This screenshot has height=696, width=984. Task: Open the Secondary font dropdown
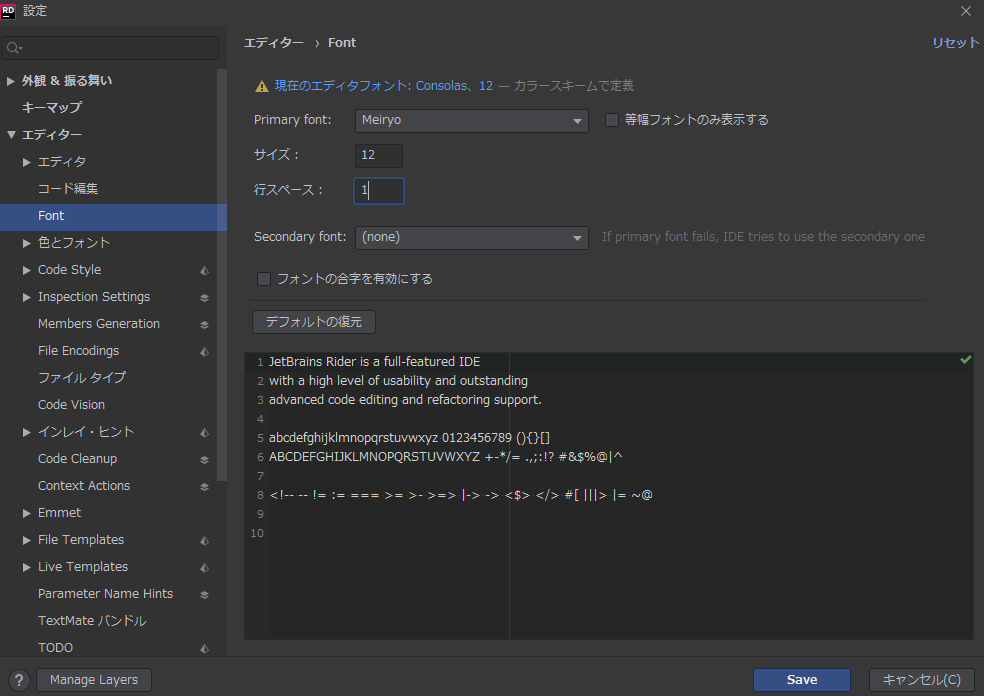[x=471, y=237]
